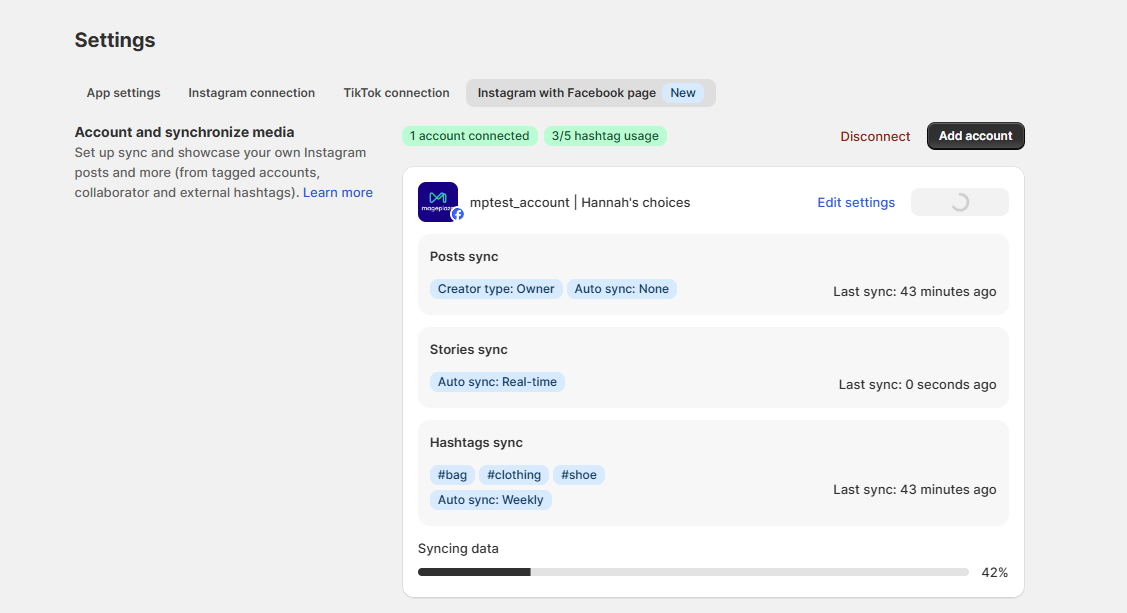The width and height of the screenshot is (1127, 613).
Task: Click the #shoe hashtag tag
Action: pos(579,475)
